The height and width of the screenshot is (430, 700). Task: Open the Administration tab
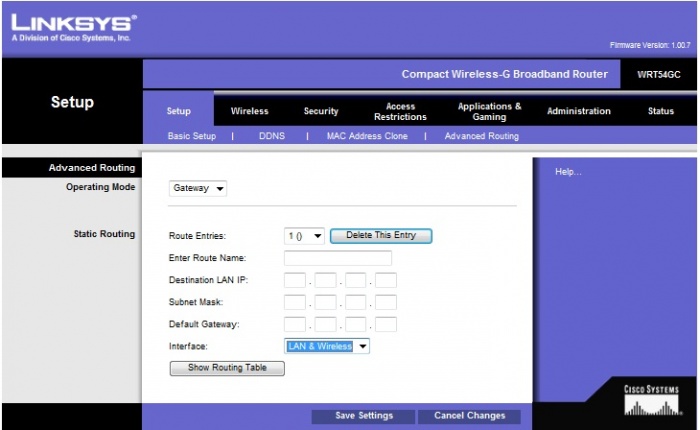click(578, 111)
